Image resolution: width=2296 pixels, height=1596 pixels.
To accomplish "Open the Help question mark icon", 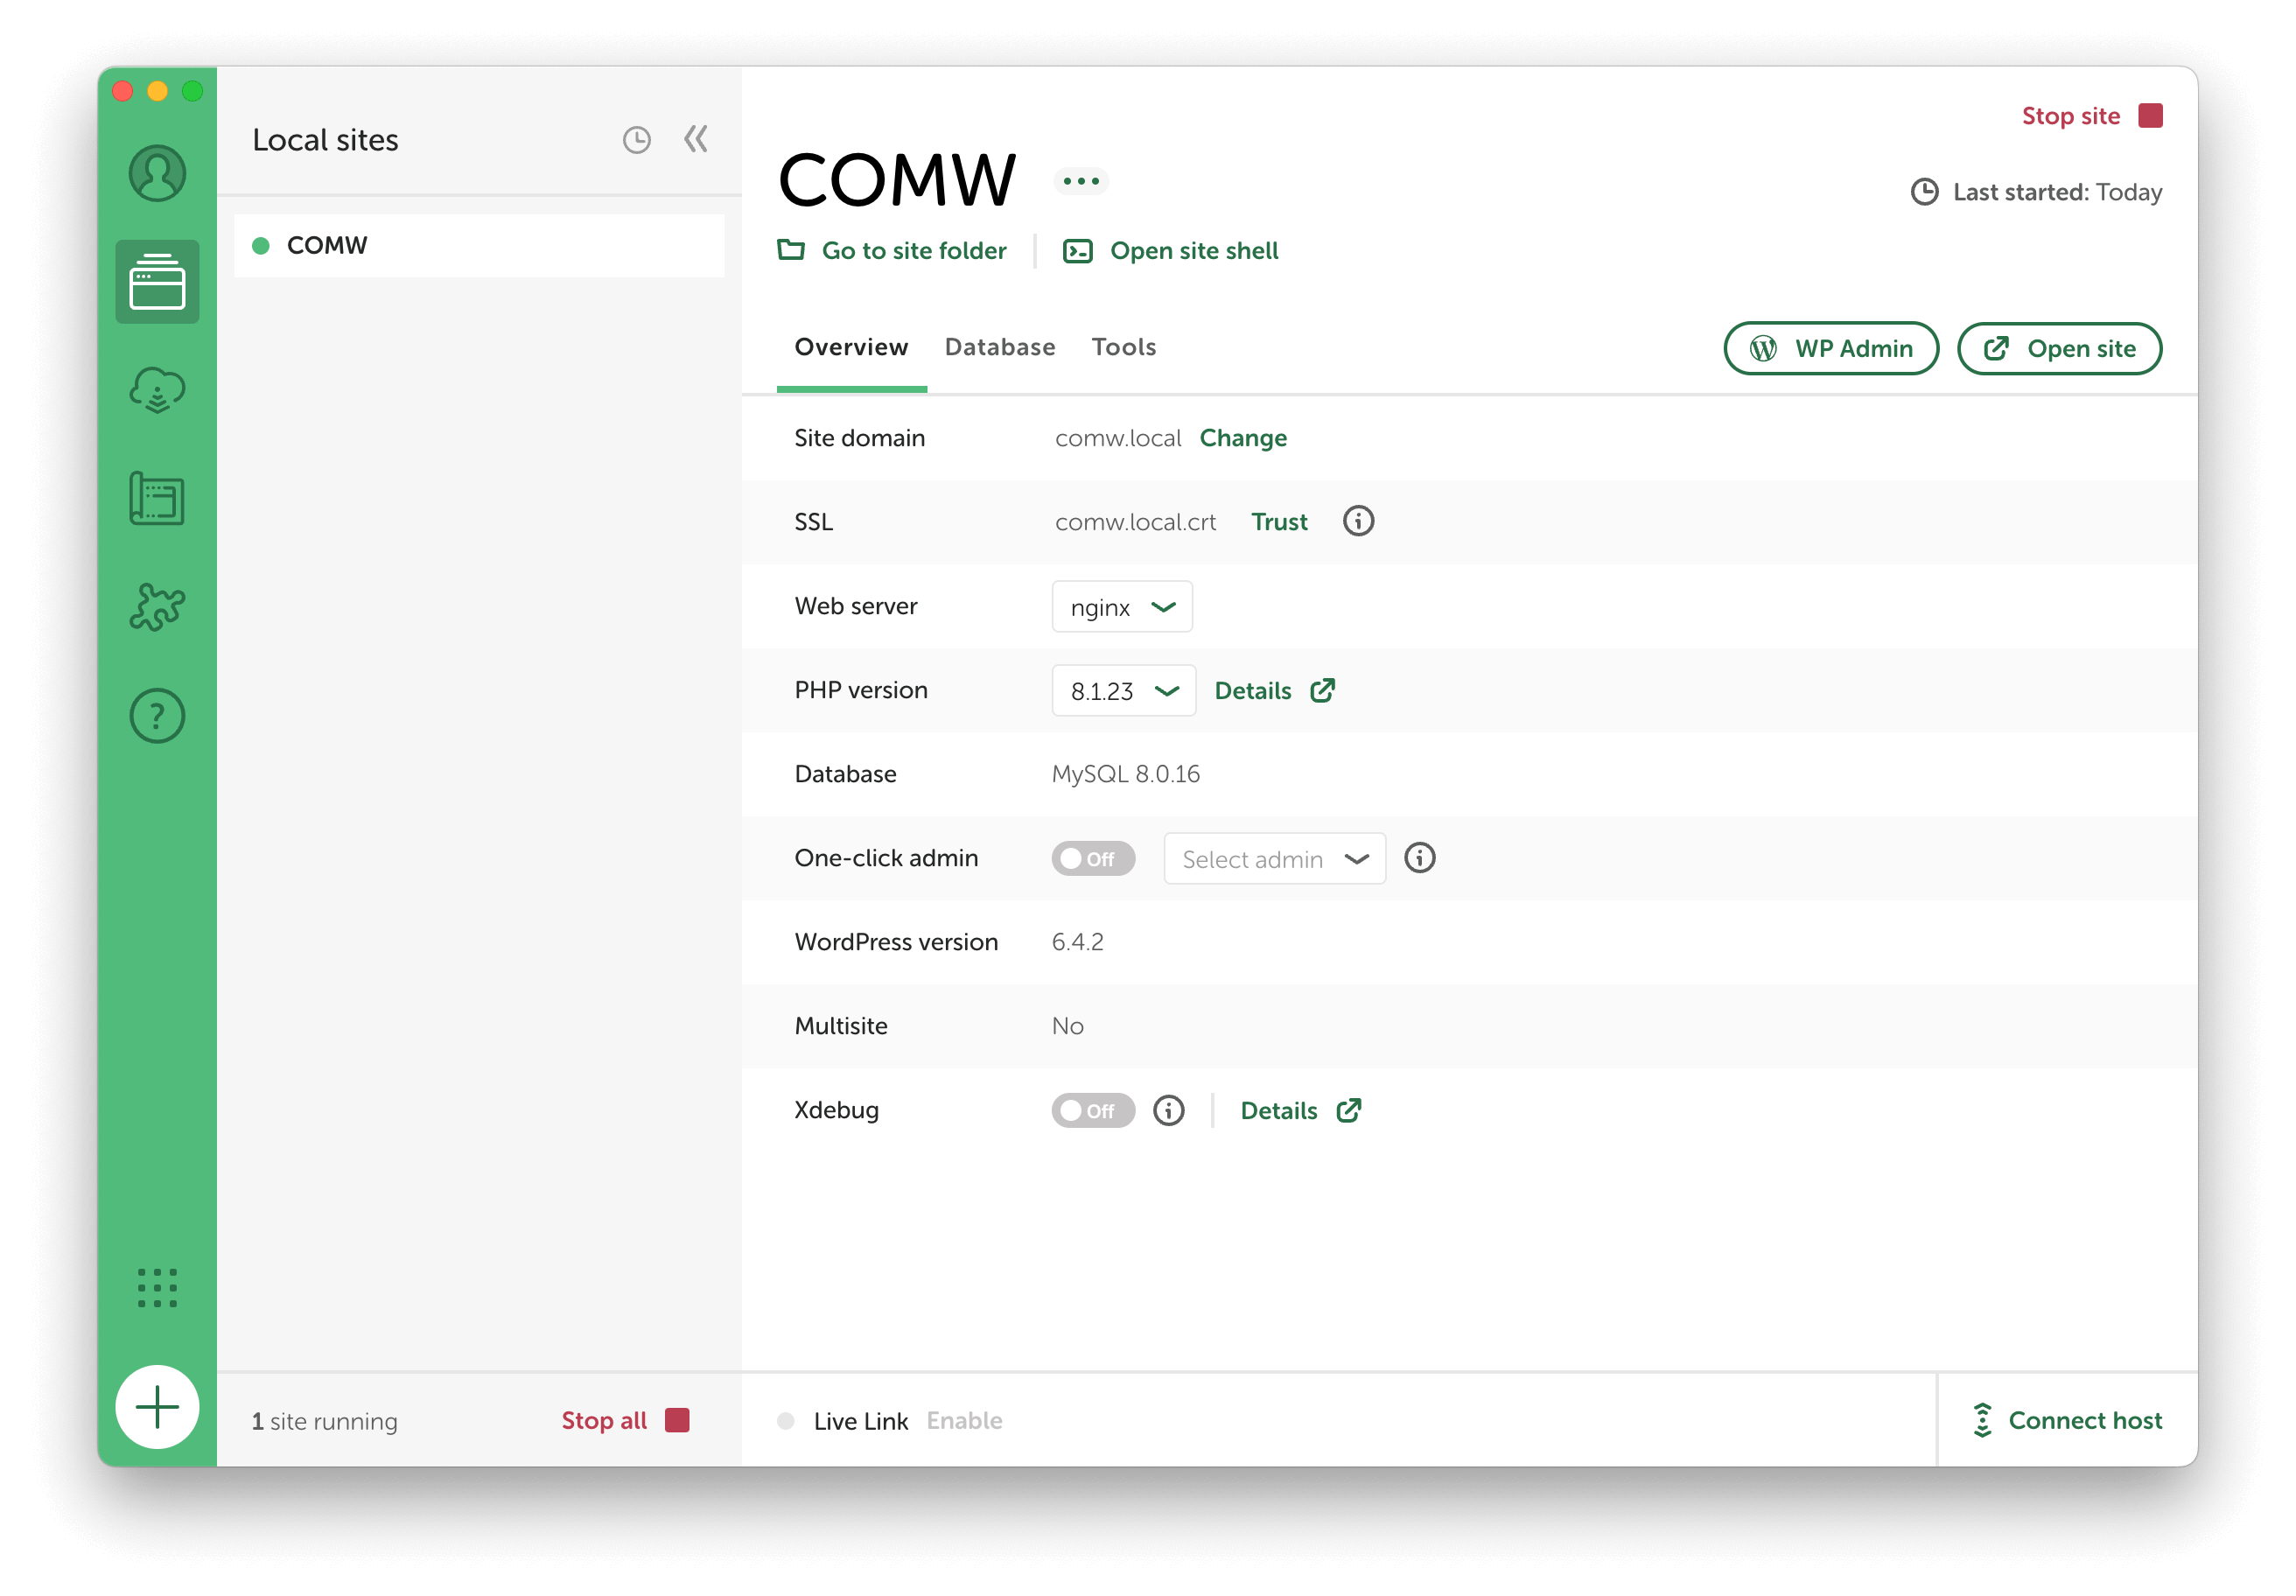I will coord(157,716).
